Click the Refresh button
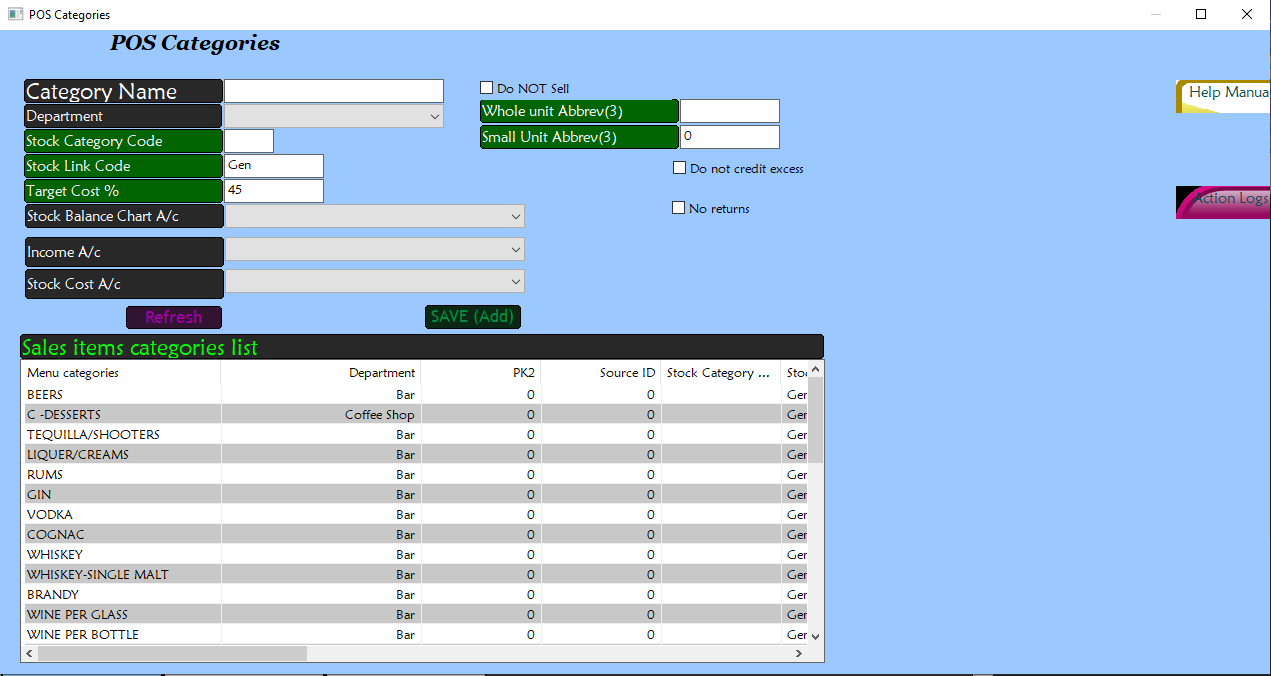Image resolution: width=1271 pixels, height=676 pixels. 174,317
